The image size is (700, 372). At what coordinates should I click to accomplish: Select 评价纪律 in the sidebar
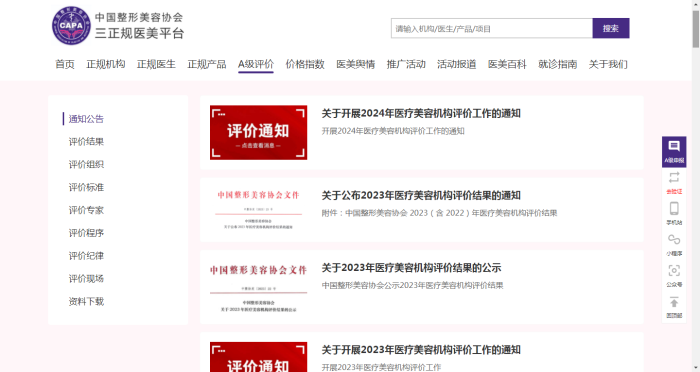point(86,255)
